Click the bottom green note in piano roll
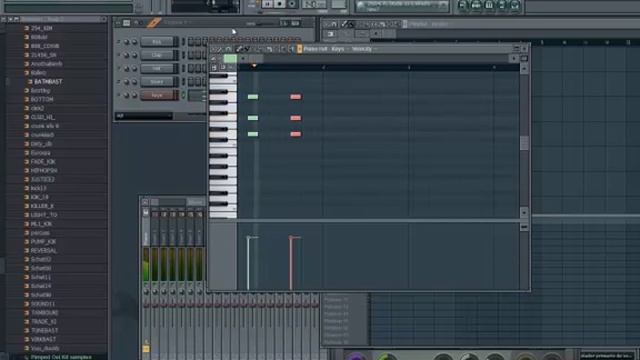The height and width of the screenshot is (360, 640). (253, 134)
